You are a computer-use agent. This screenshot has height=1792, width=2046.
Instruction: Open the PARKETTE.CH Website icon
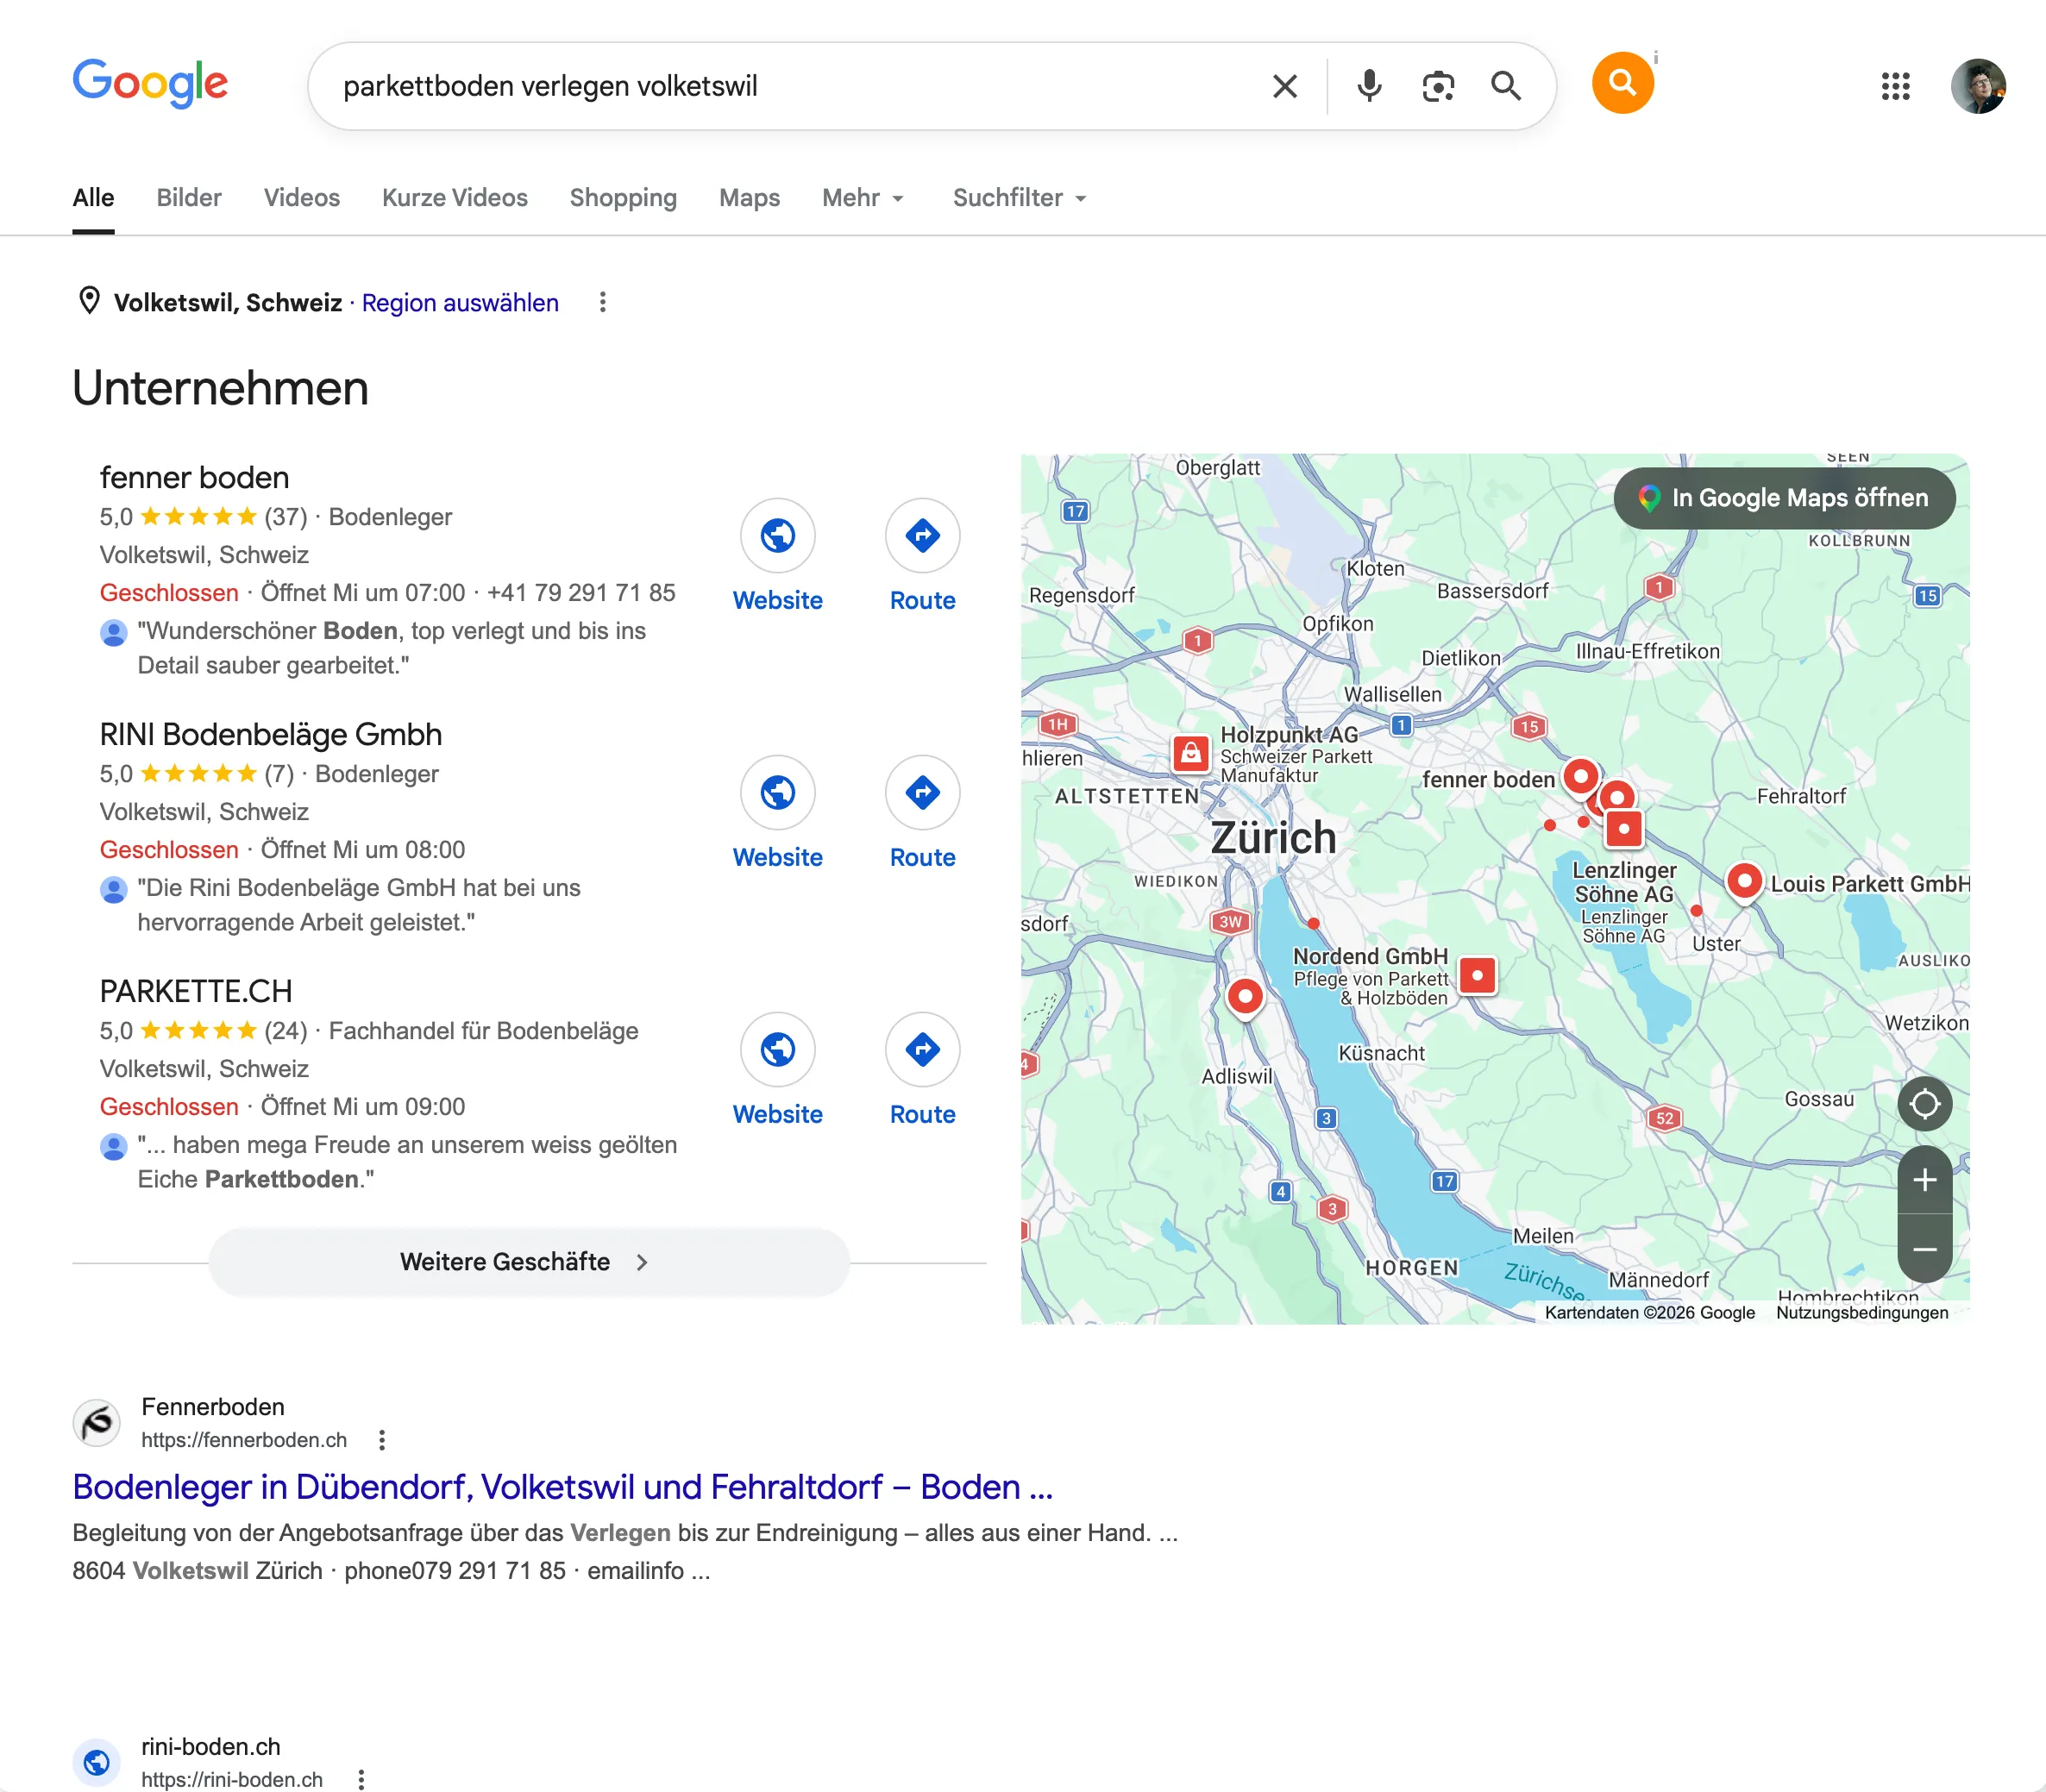click(778, 1049)
